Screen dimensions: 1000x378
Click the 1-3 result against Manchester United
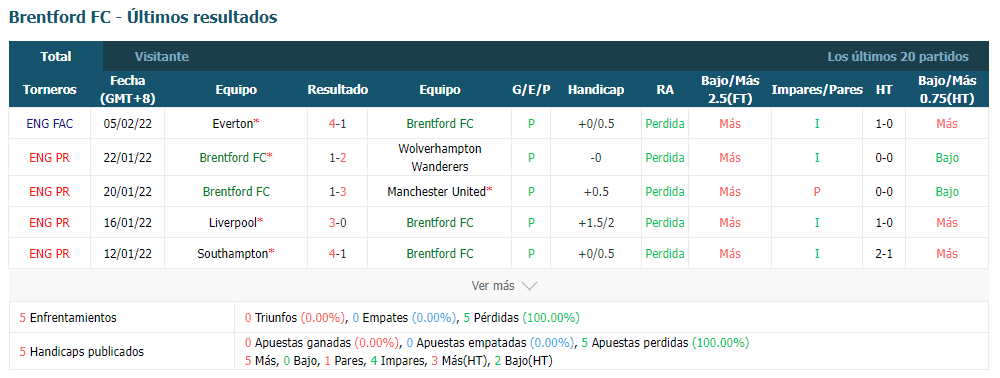(337, 191)
